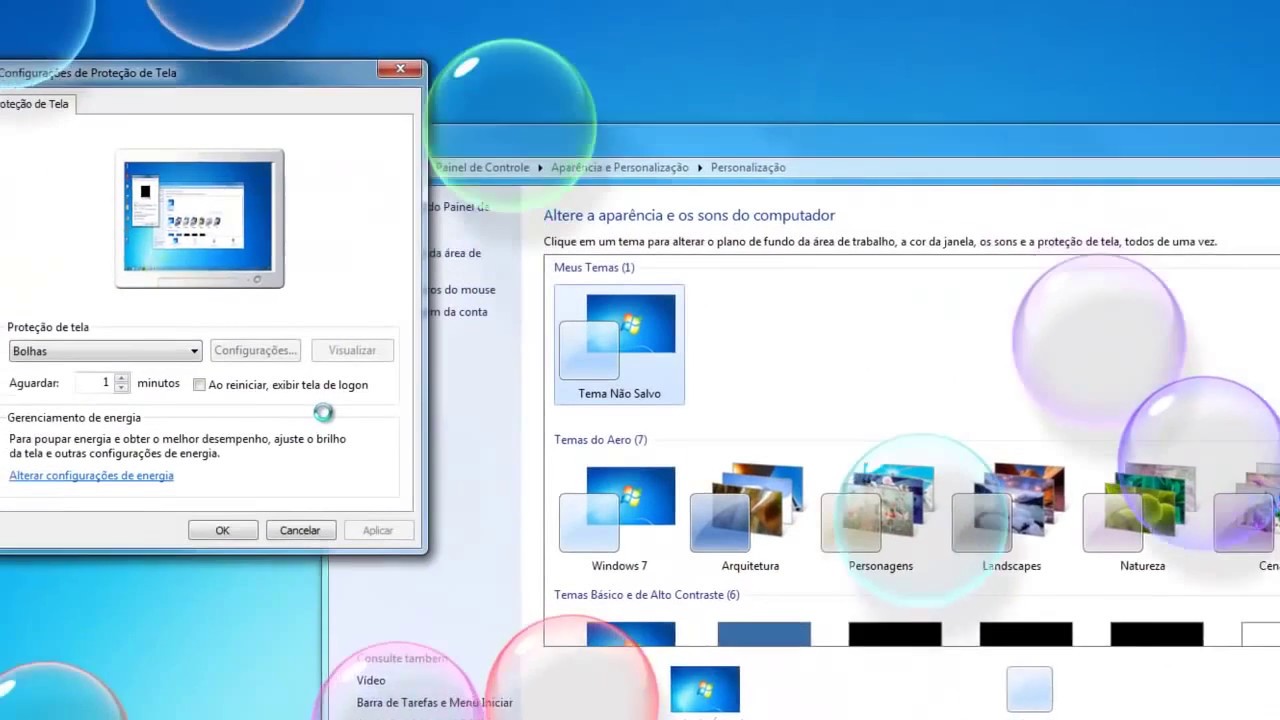Choose the Windows 7 Aero theme

point(619,519)
